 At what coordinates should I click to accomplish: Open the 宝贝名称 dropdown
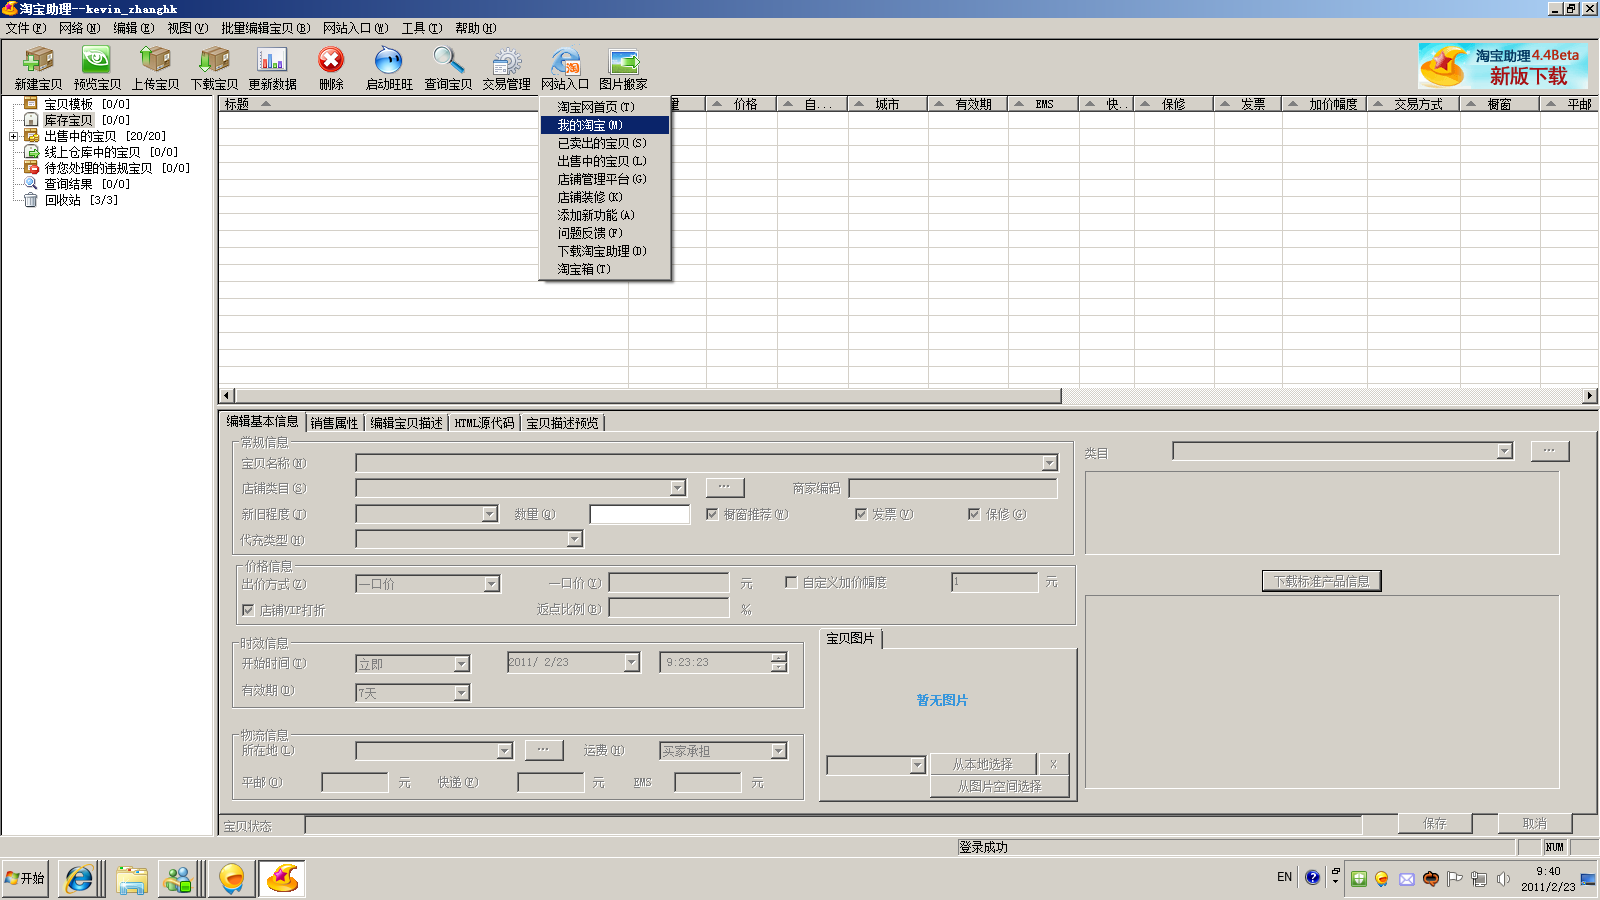[x=1049, y=463]
